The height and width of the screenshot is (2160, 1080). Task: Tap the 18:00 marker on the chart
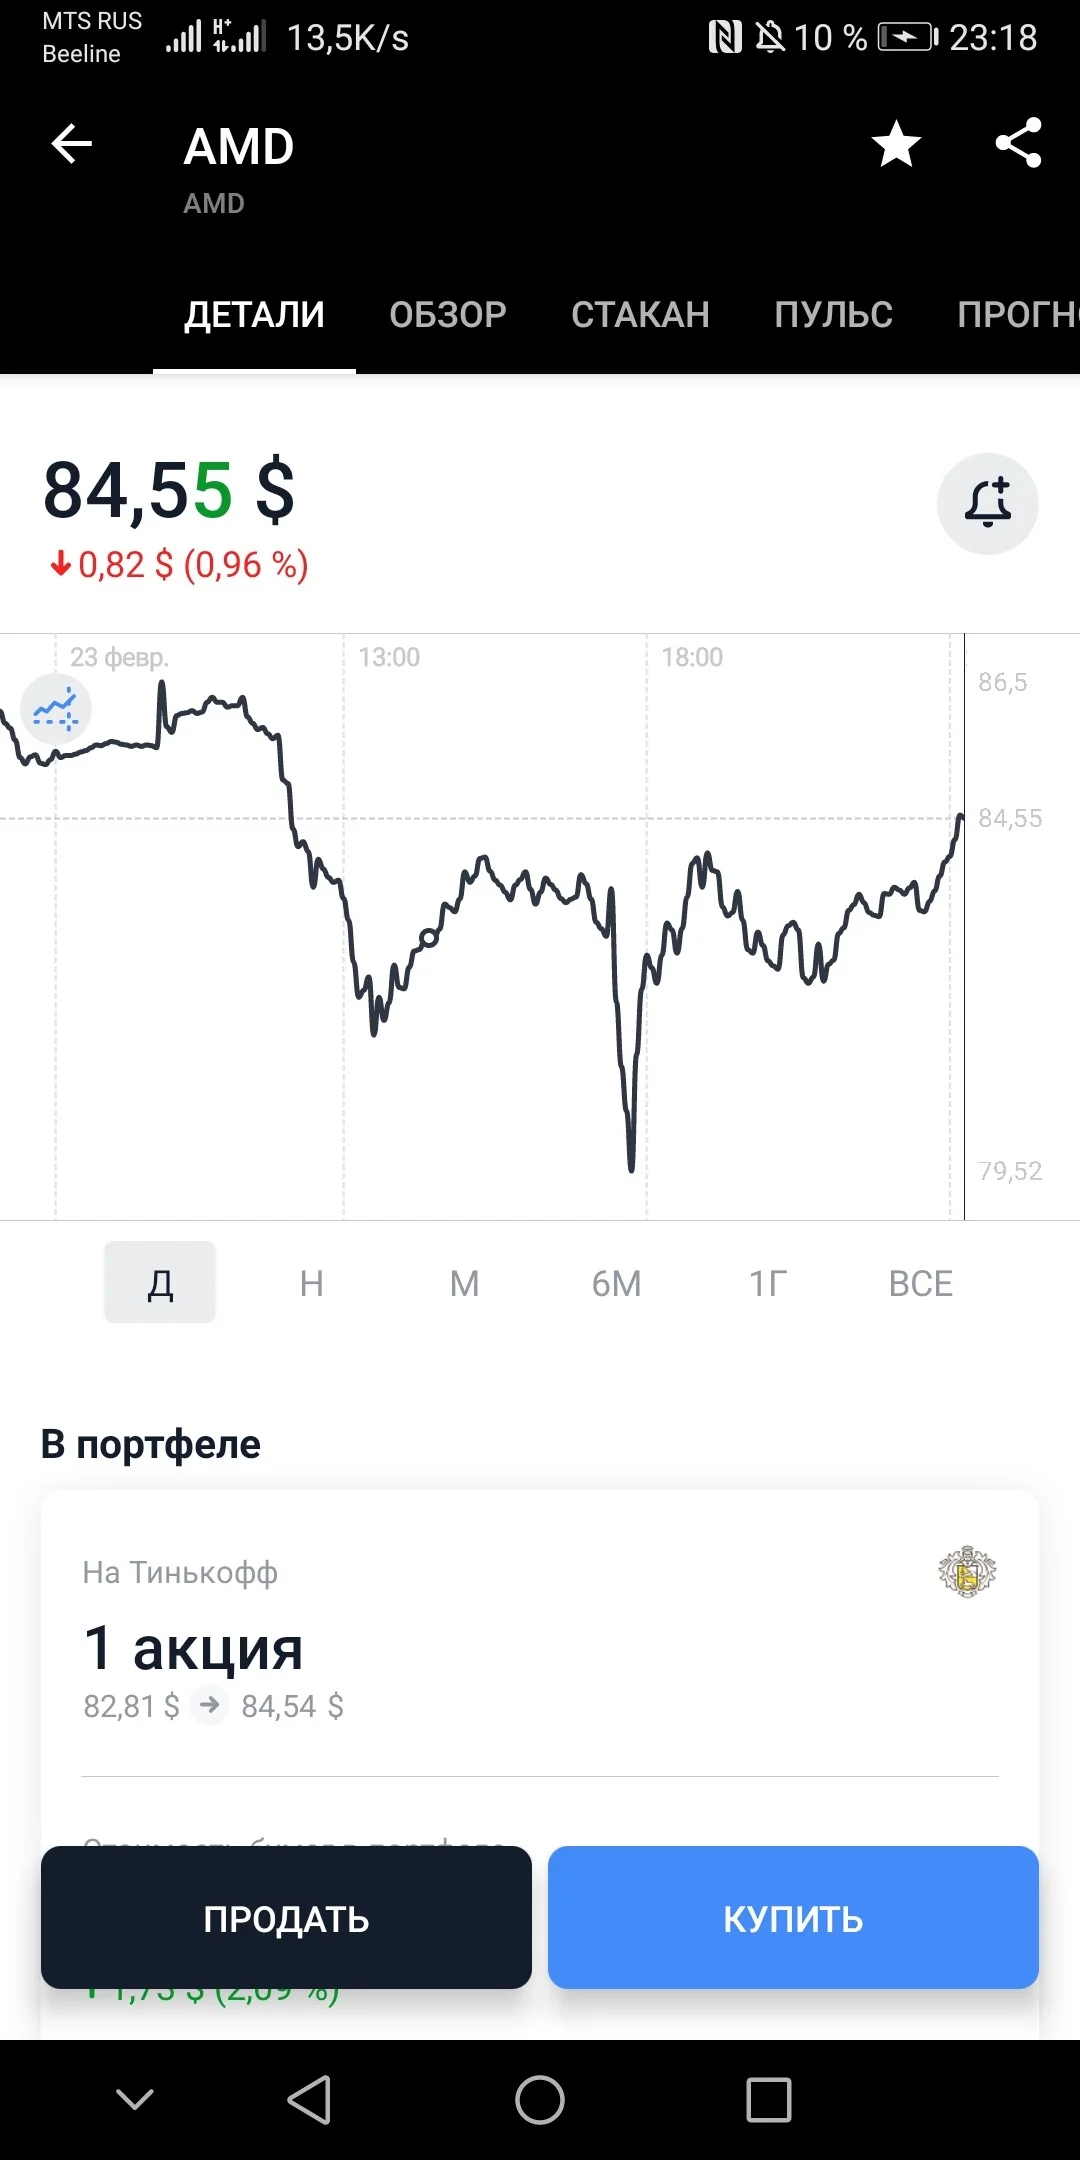[x=692, y=657]
